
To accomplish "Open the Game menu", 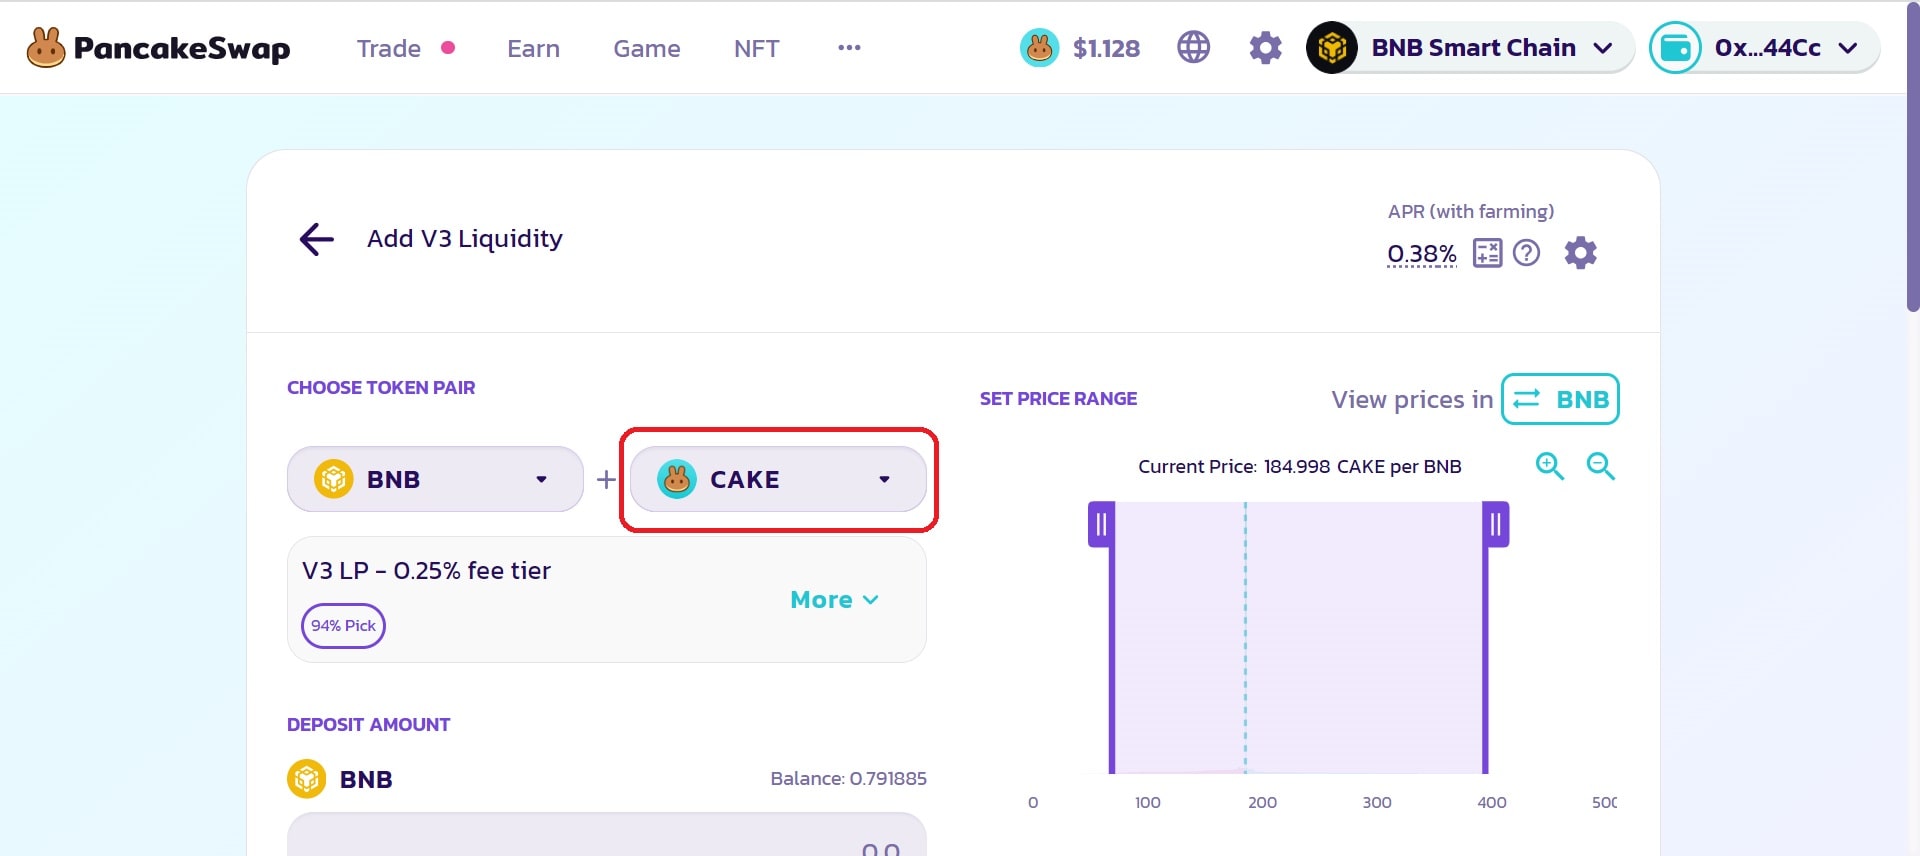I will [647, 48].
